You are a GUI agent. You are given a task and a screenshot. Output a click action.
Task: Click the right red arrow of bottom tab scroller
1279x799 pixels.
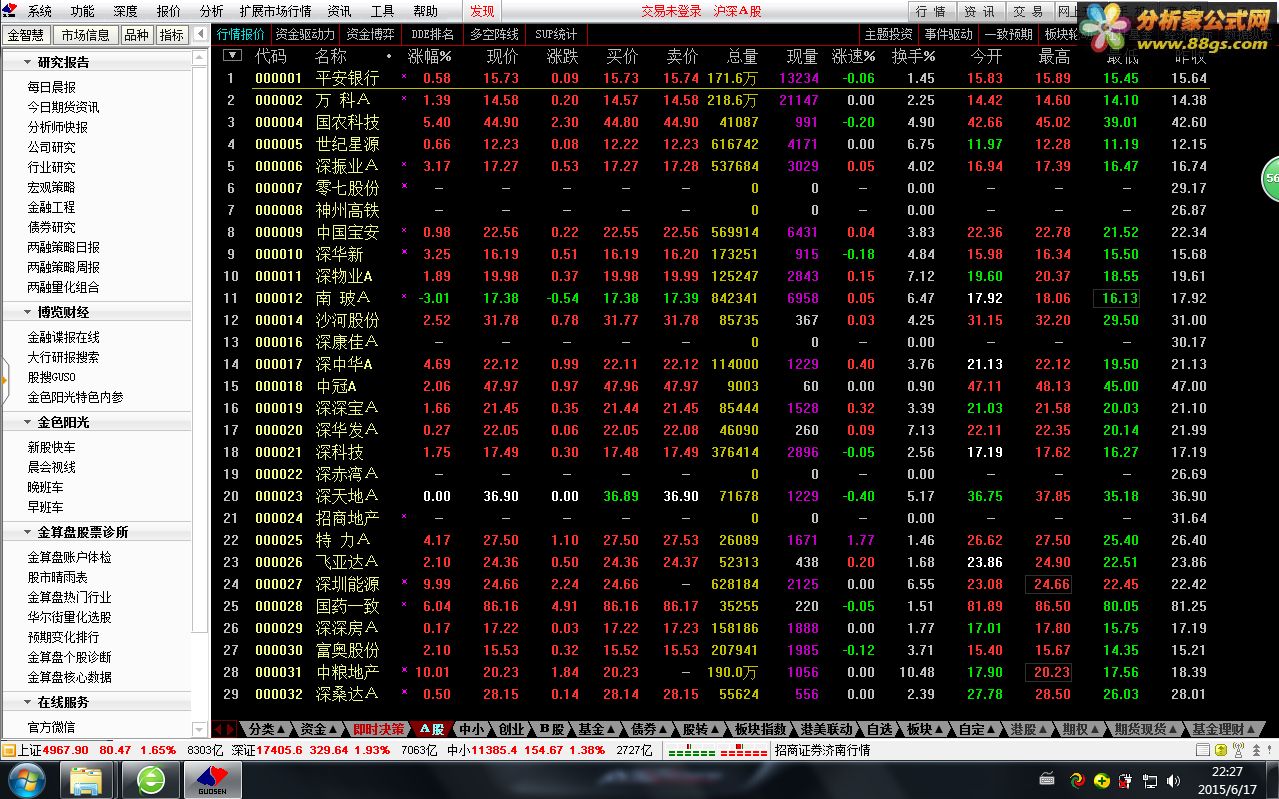[x=231, y=730]
